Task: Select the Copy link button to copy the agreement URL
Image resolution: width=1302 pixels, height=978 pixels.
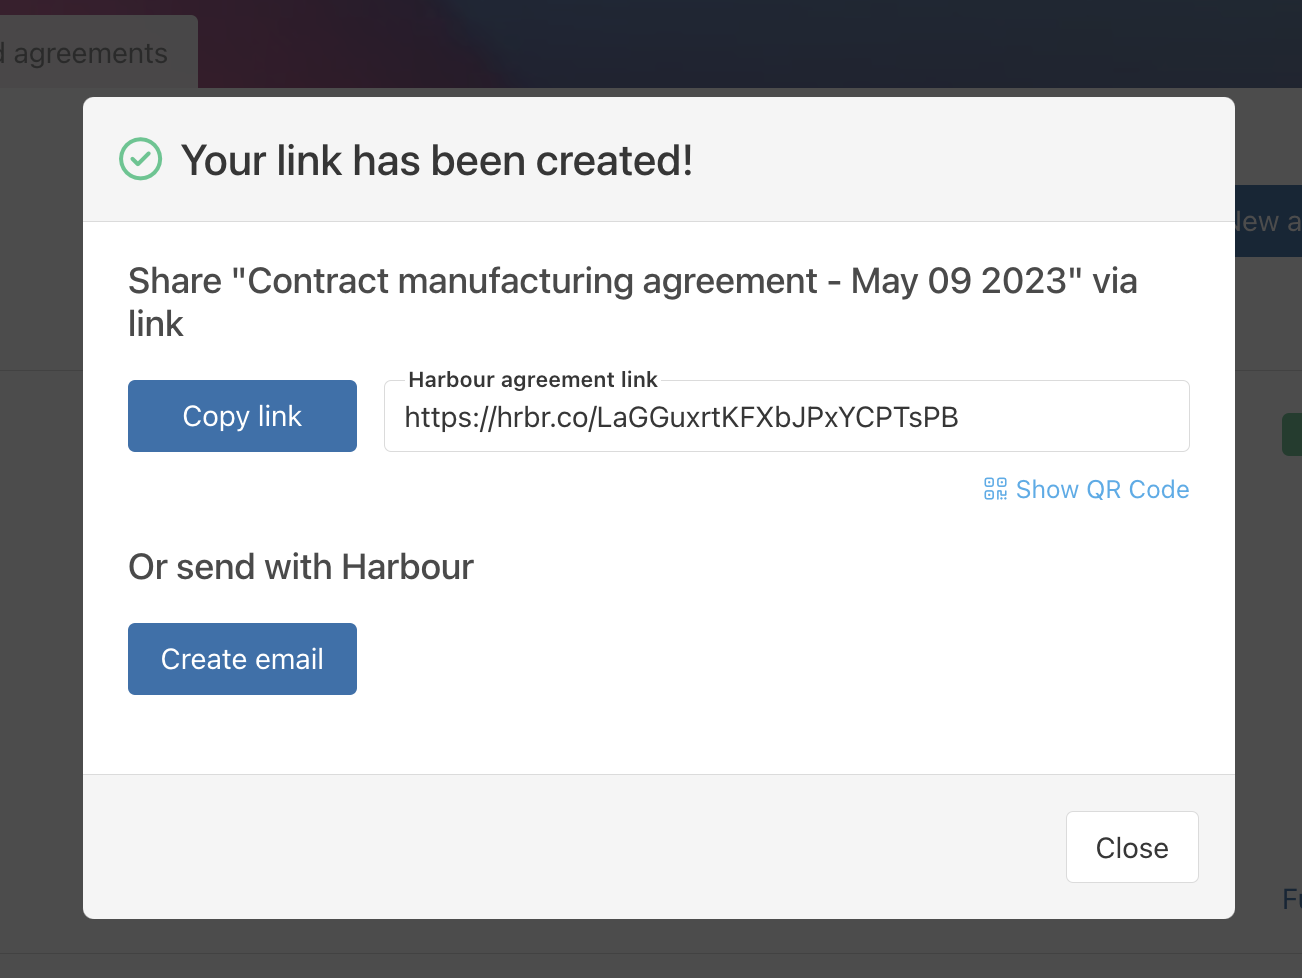Action: [x=242, y=415]
